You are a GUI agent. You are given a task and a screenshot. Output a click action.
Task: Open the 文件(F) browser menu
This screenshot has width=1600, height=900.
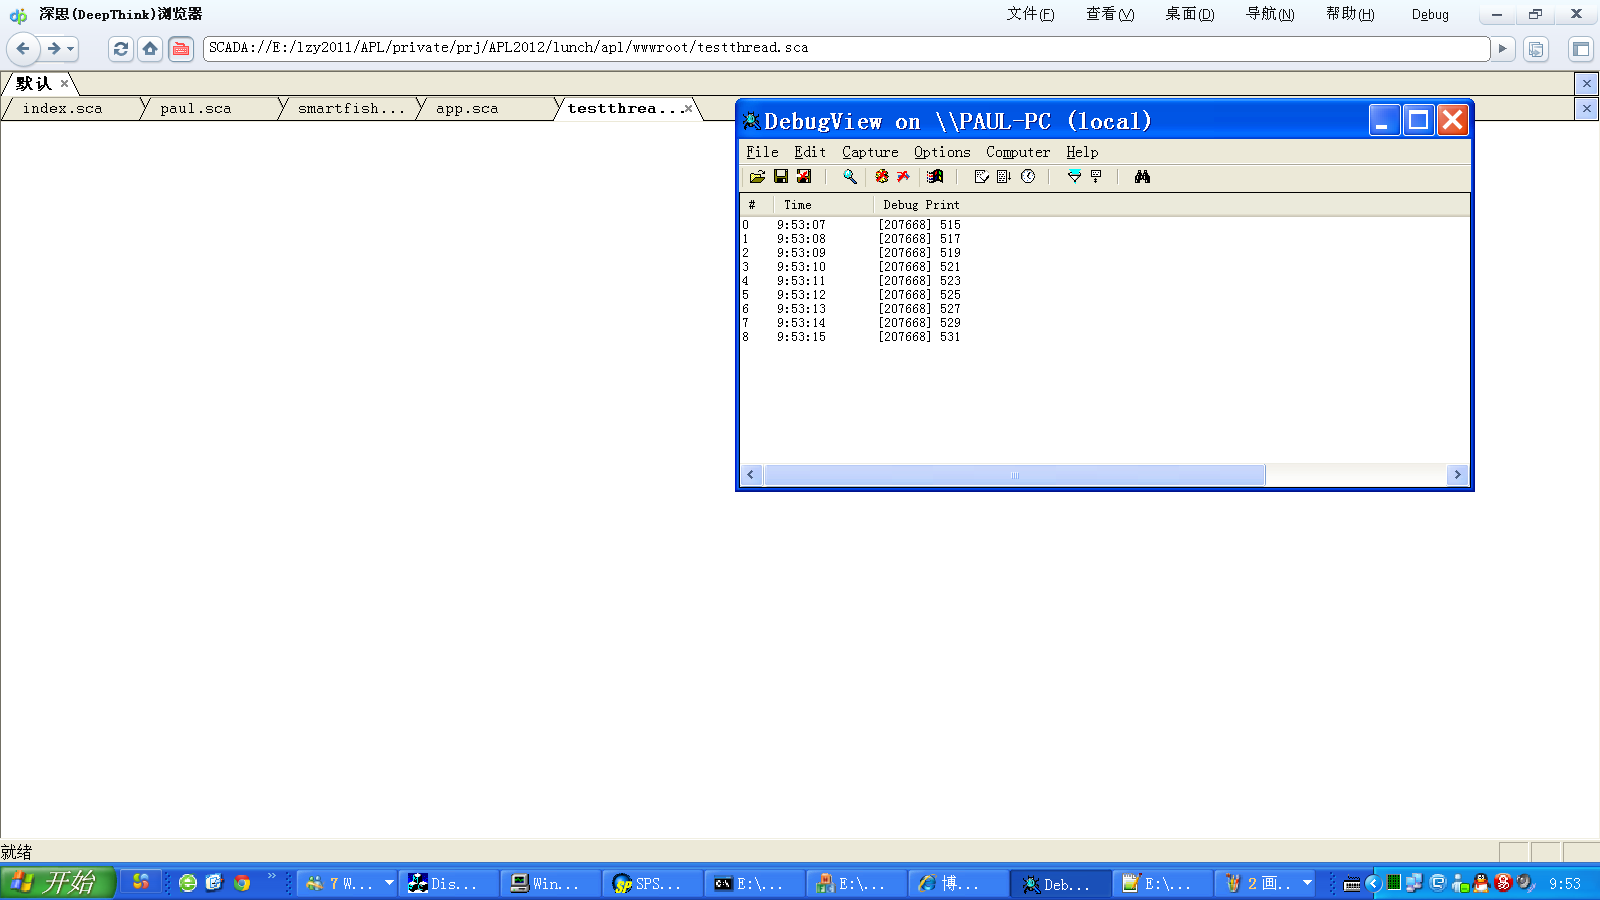pos(1030,14)
